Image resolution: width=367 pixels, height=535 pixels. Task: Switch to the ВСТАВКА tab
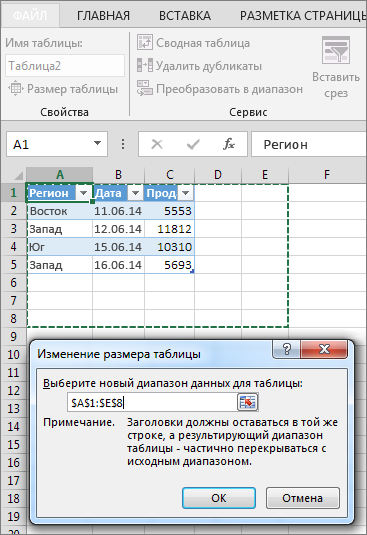[185, 16]
